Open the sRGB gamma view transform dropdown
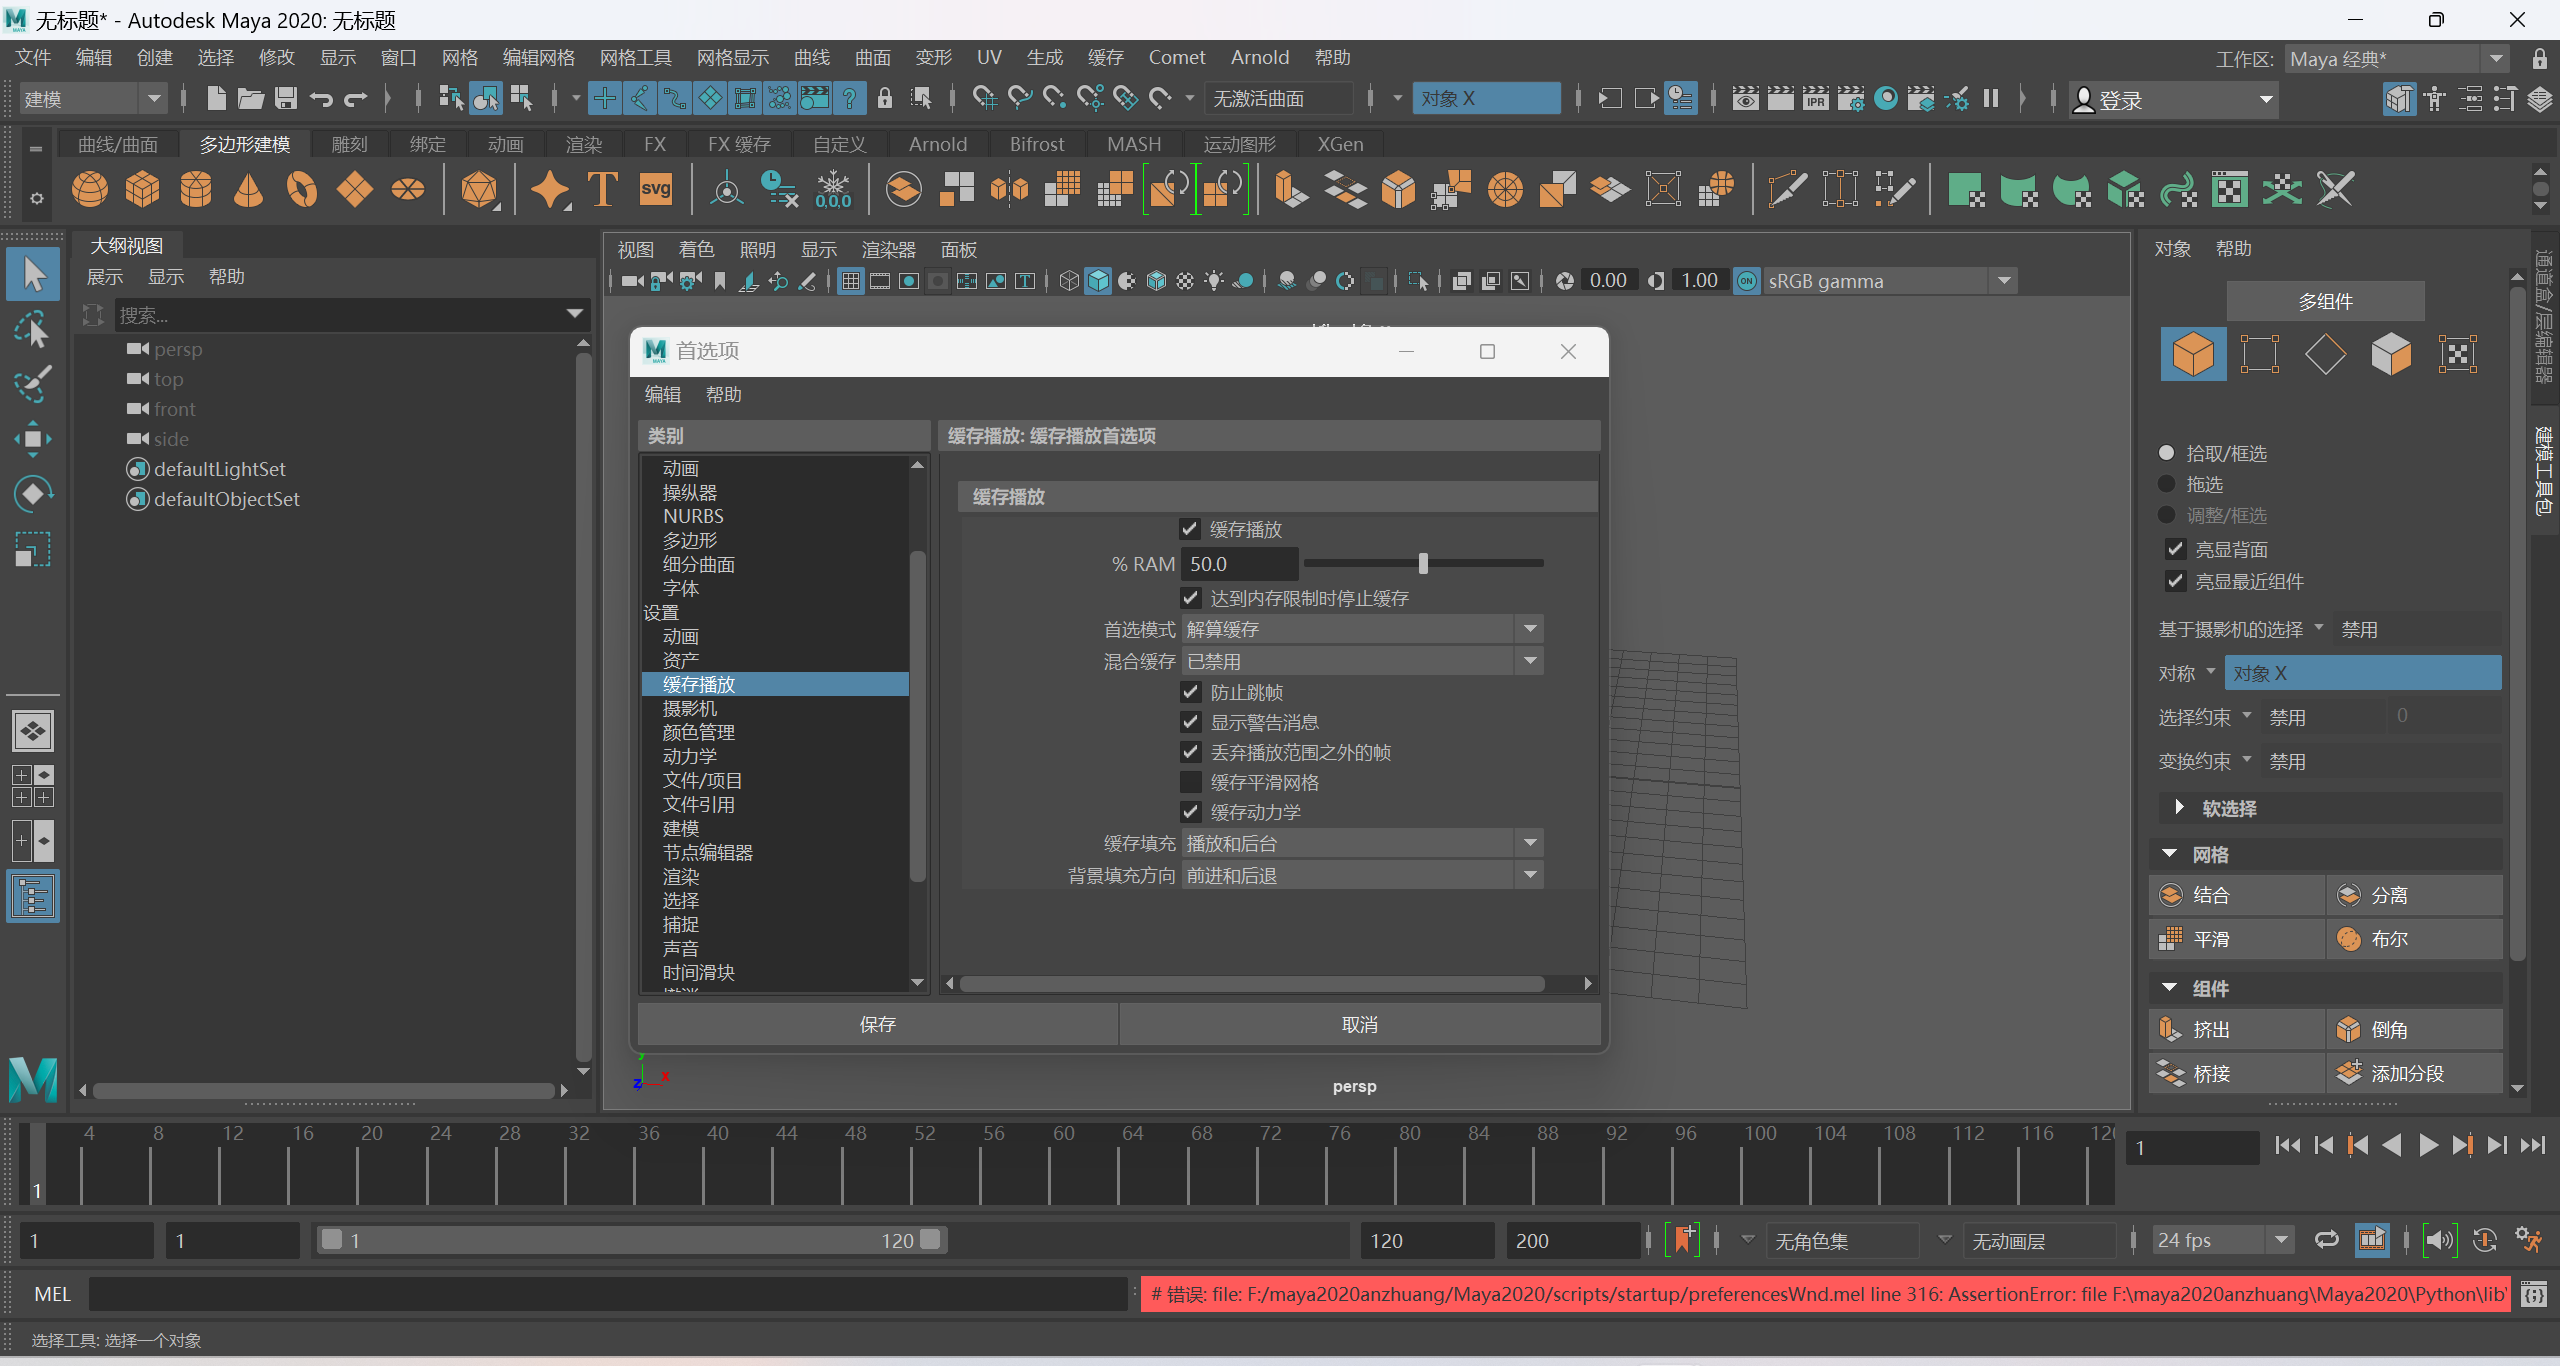Screen dimensions: 2560x1366 tap(1889, 281)
